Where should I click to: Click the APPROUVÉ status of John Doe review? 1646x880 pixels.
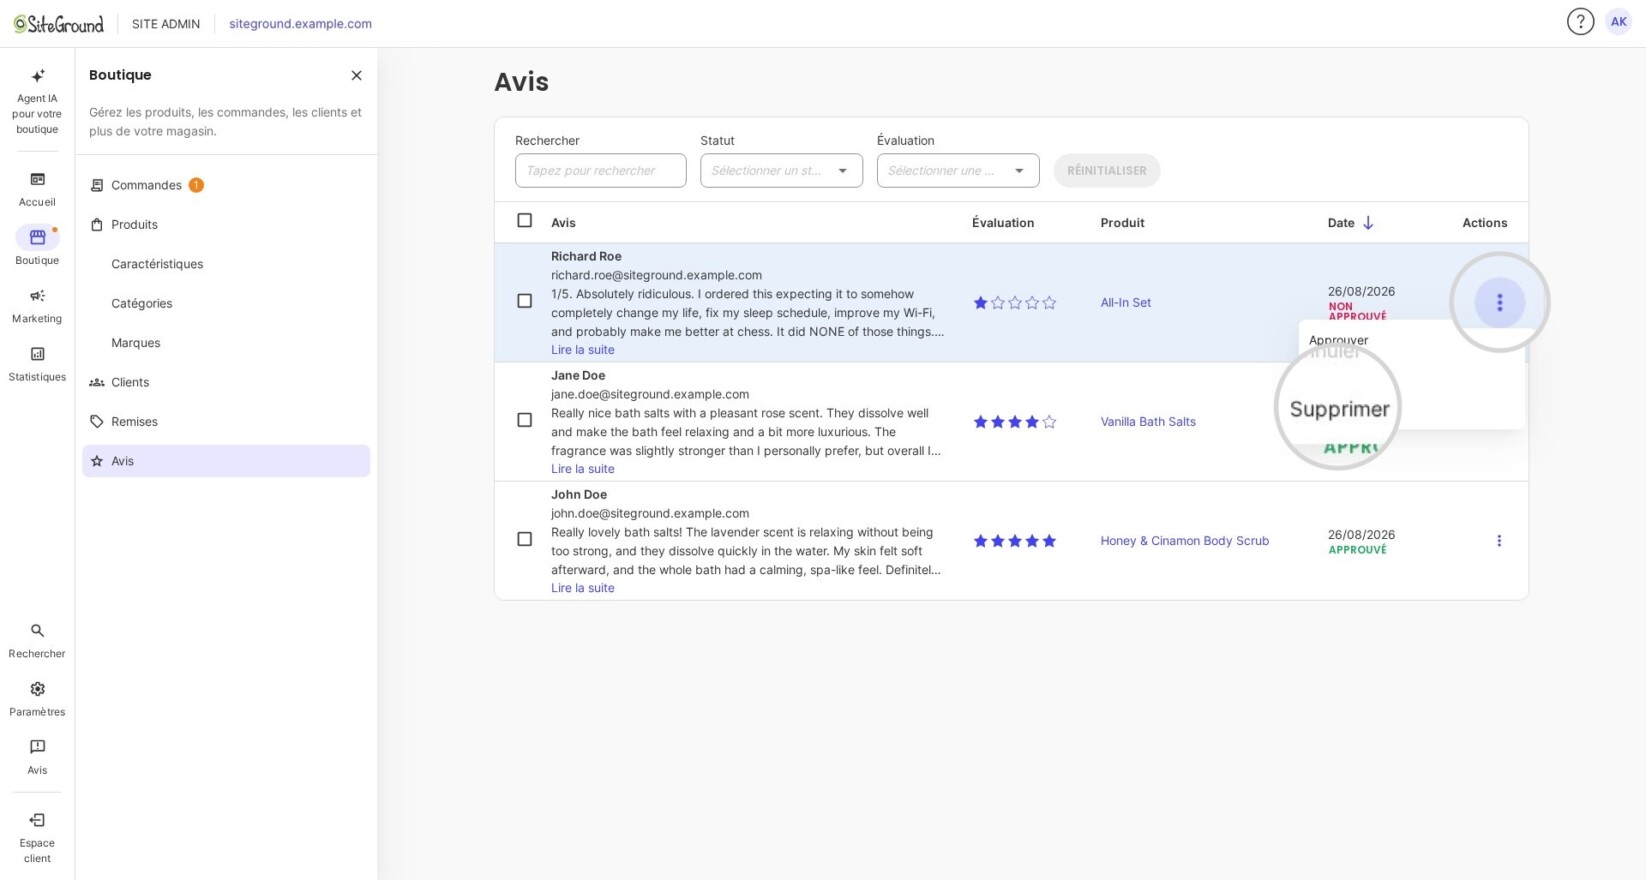(x=1357, y=550)
